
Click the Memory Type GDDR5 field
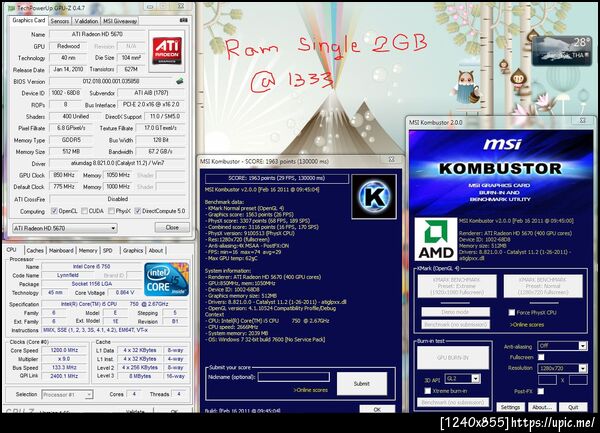71,140
